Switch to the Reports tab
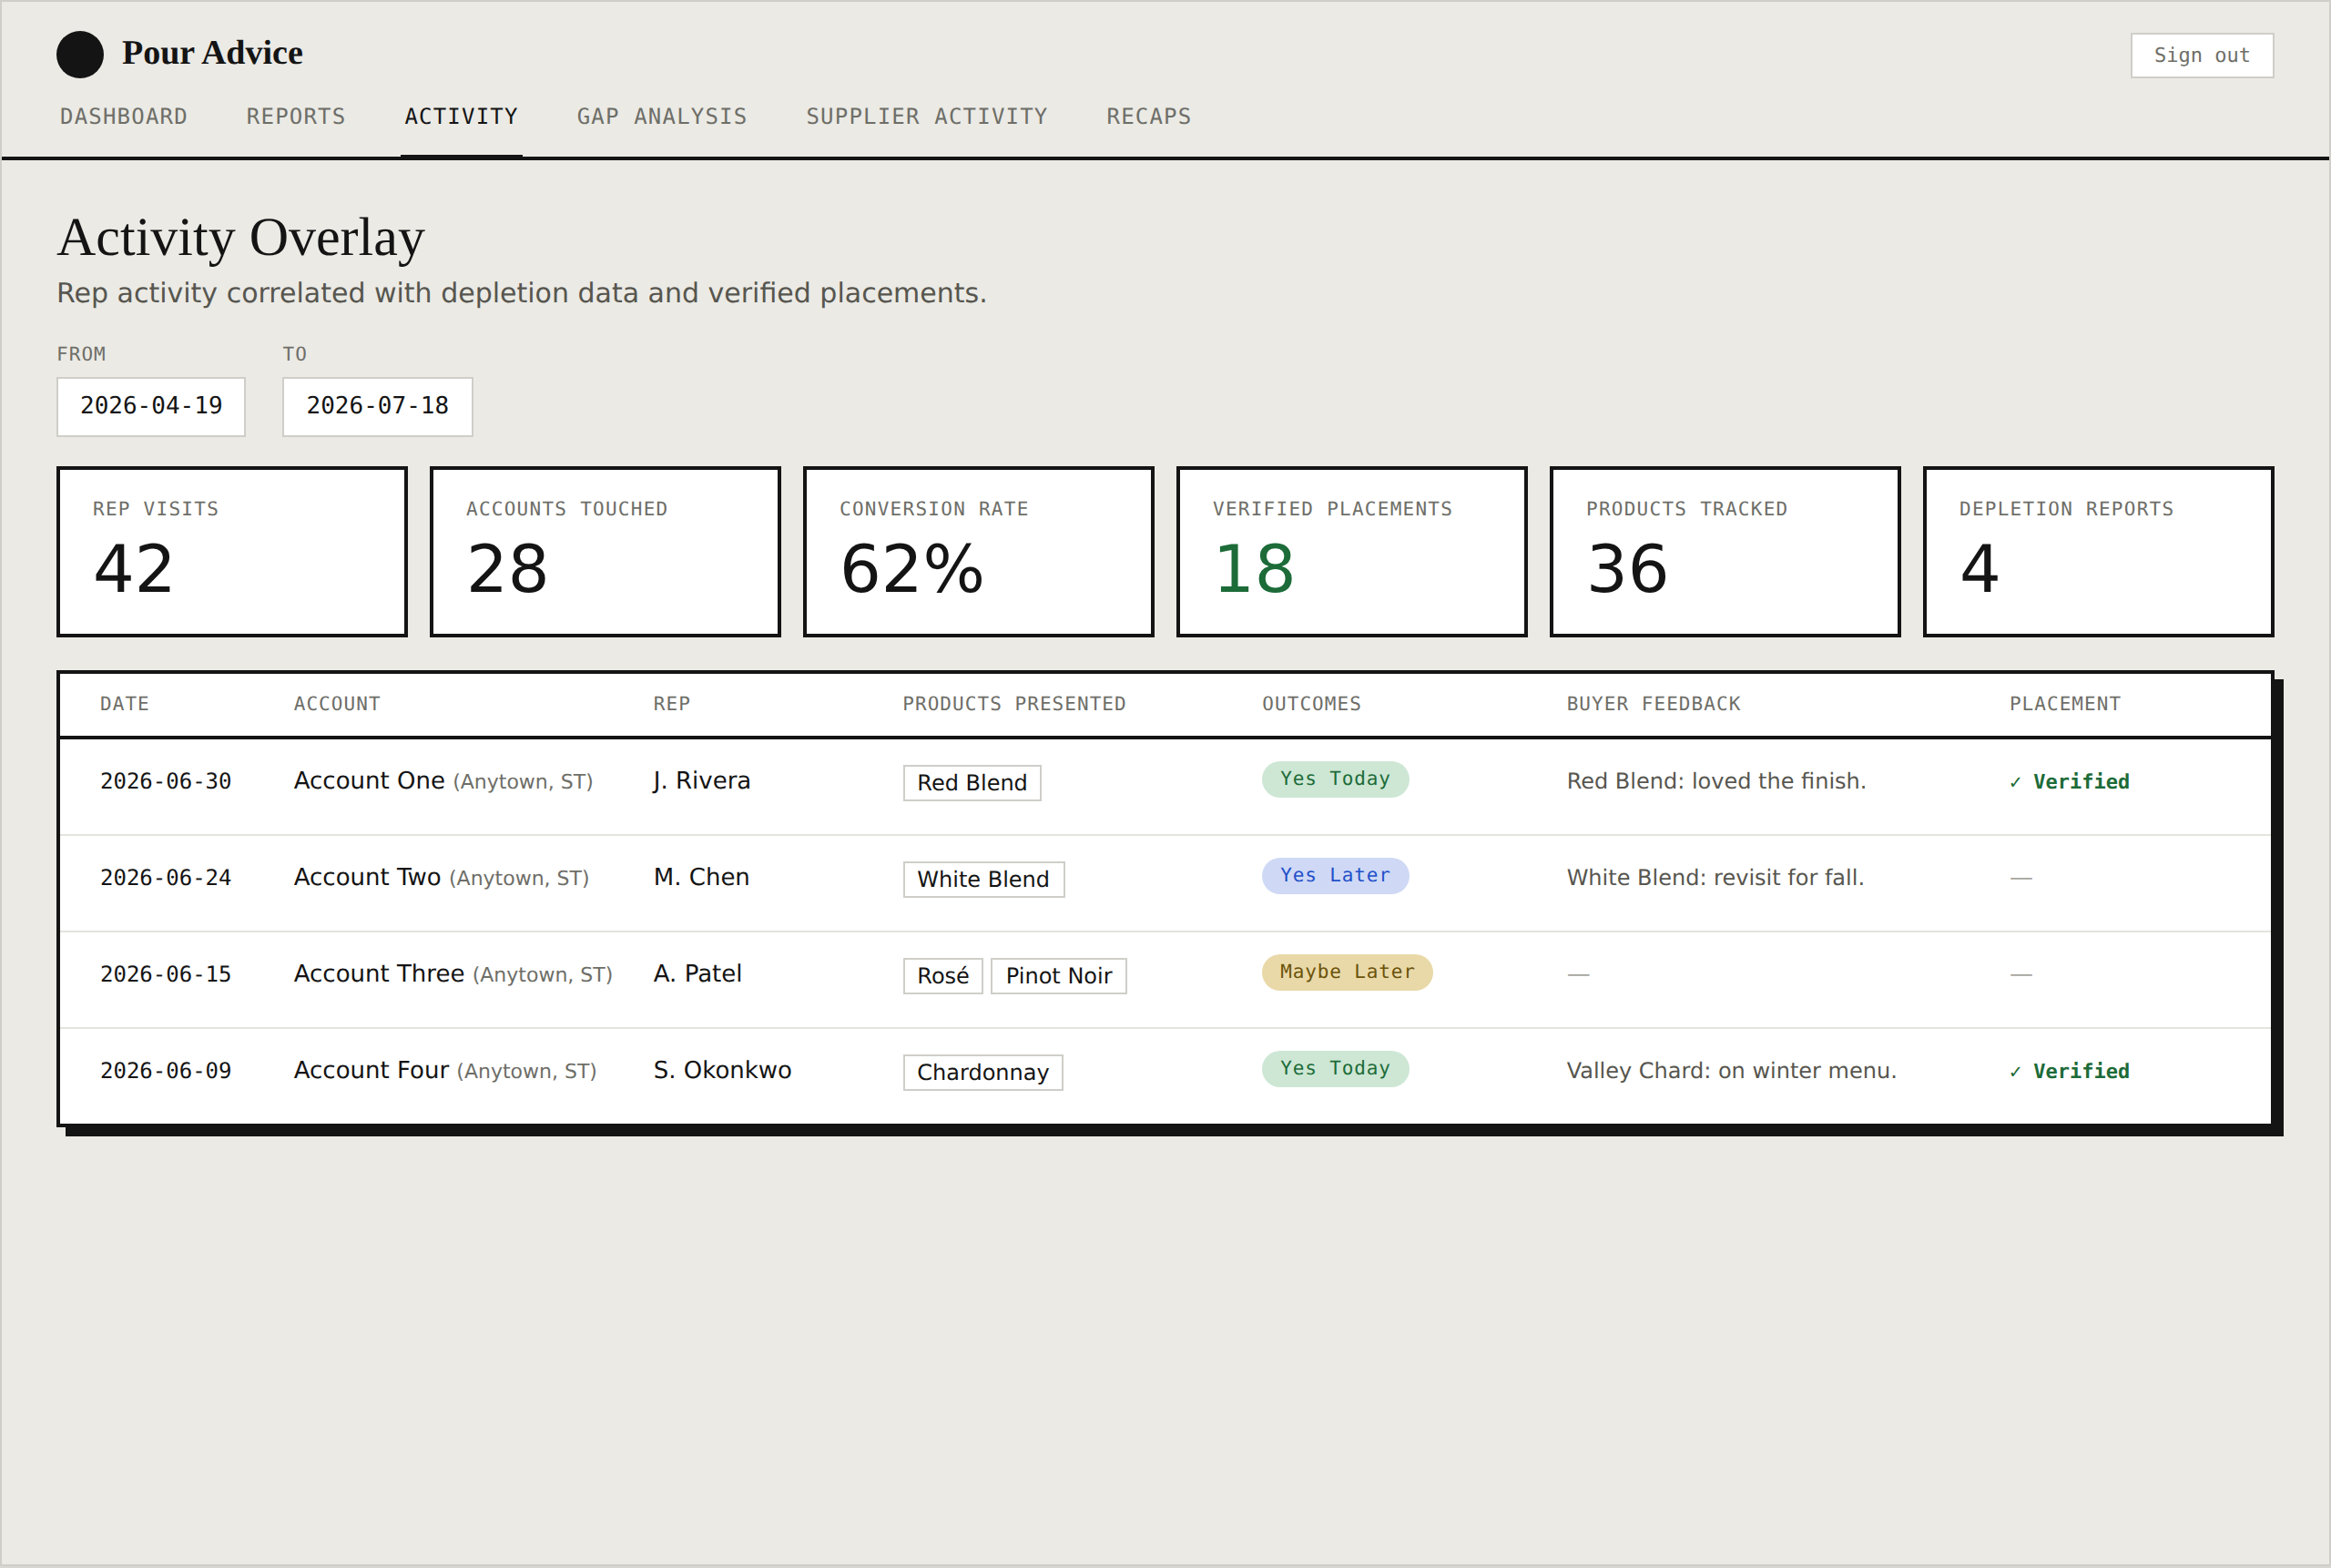Viewport: 2331px width, 1568px height. [296, 116]
